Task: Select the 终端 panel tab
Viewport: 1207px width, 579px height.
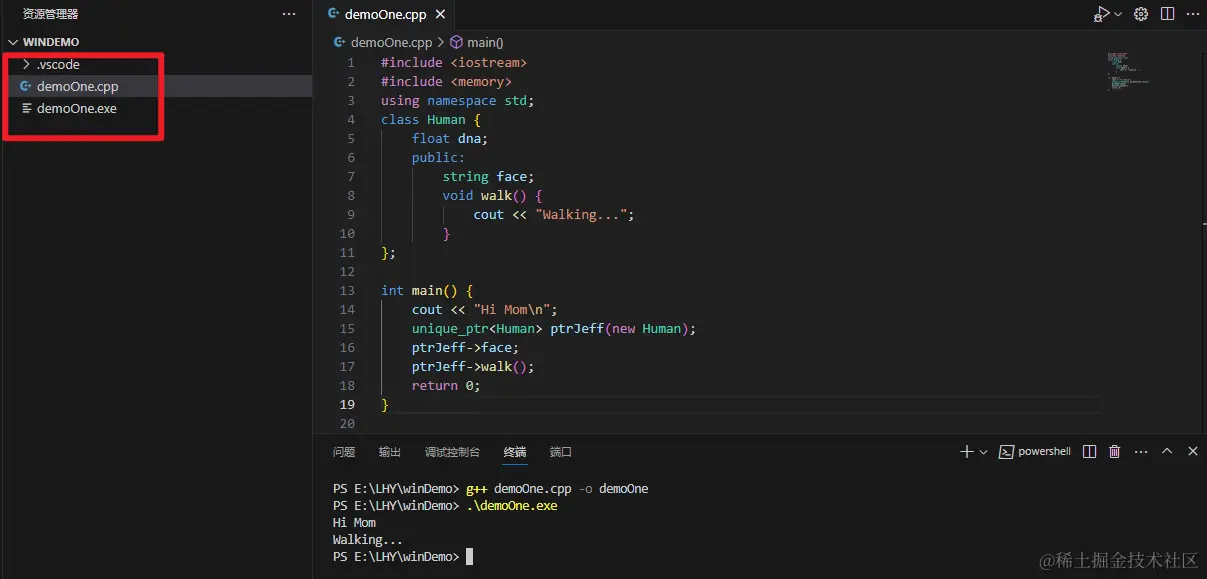Action: (515, 452)
